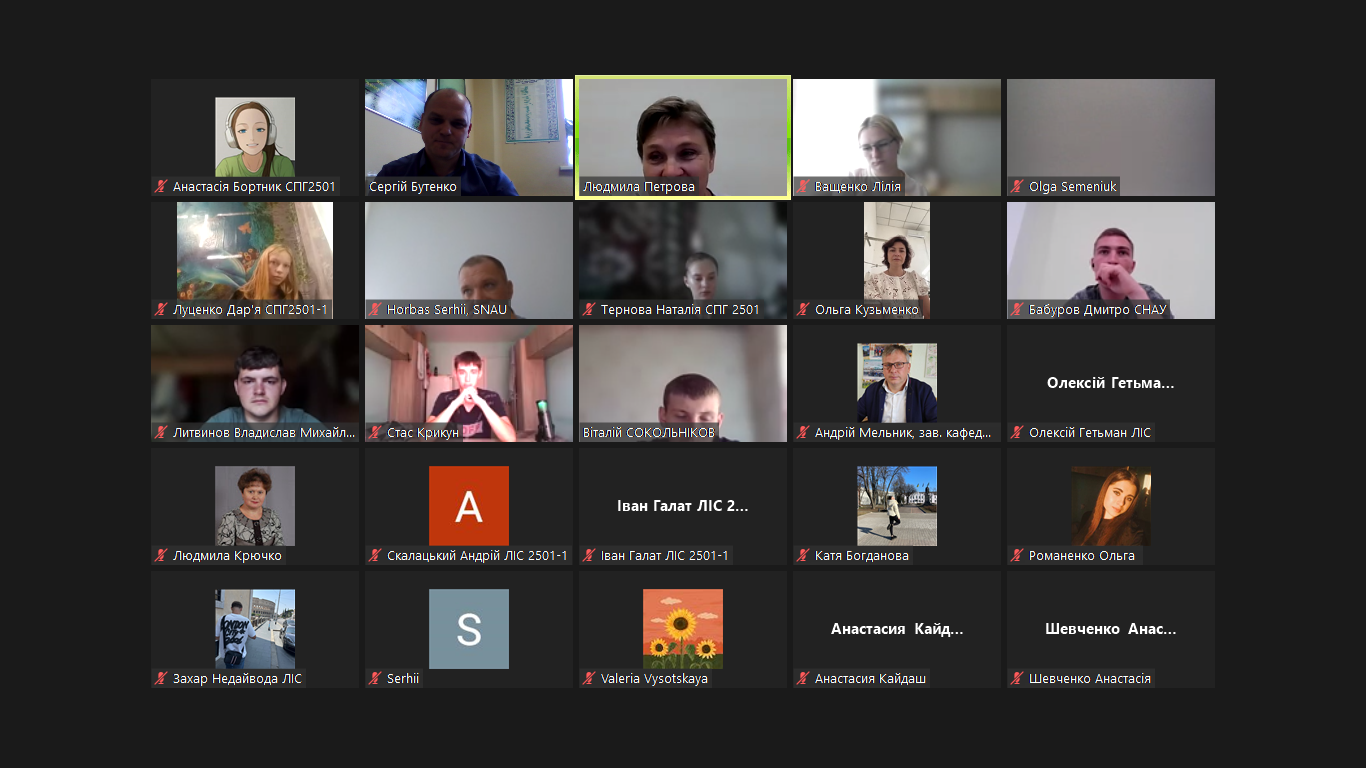The height and width of the screenshot is (768, 1366).
Task: Click the name label 'Стас Крикун'
Action: [x=423, y=433]
